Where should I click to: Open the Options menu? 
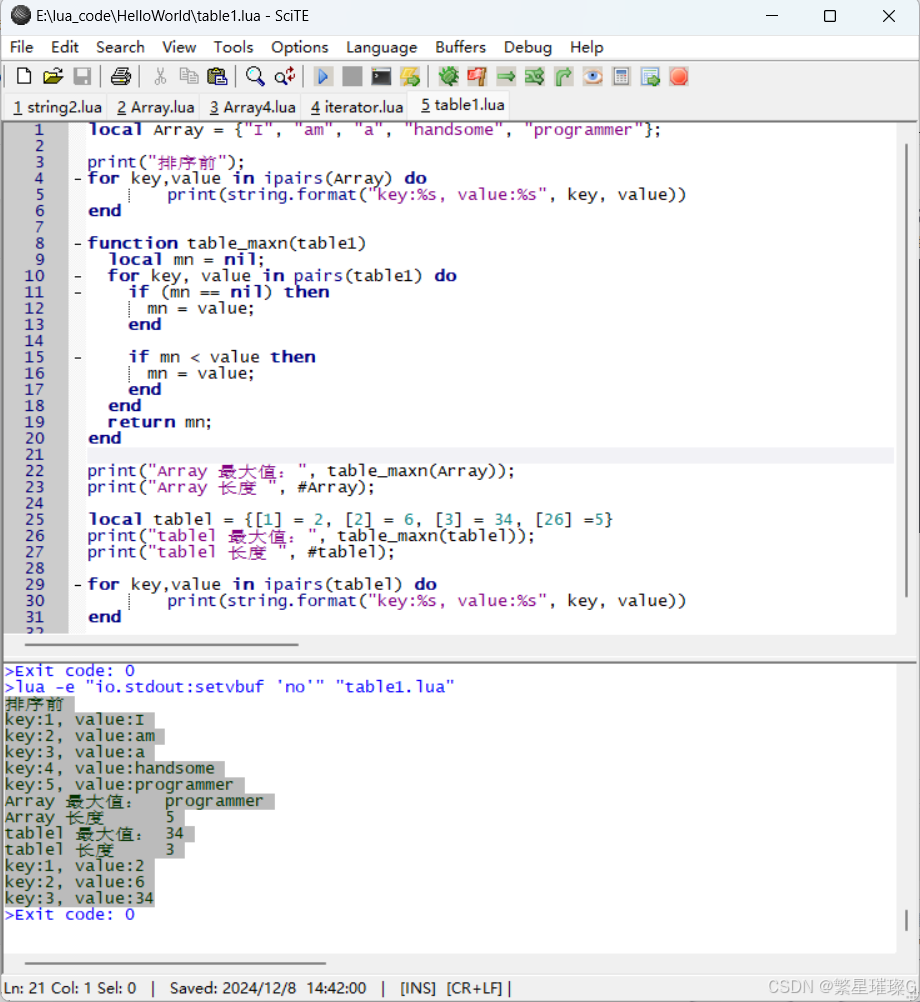(x=300, y=47)
